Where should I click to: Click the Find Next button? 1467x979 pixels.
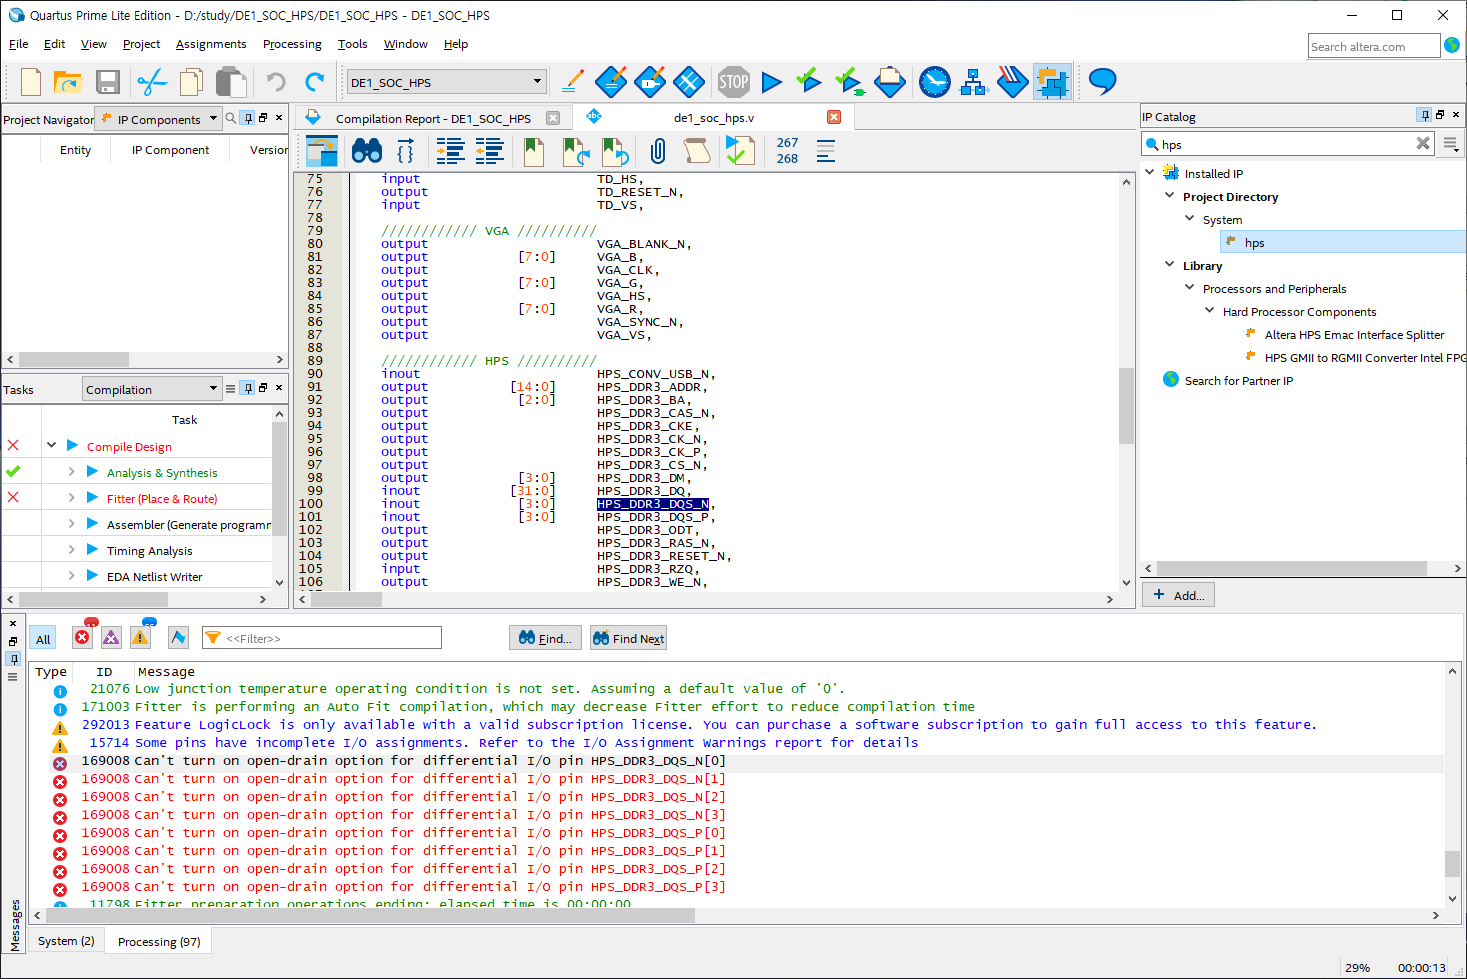(x=628, y=638)
